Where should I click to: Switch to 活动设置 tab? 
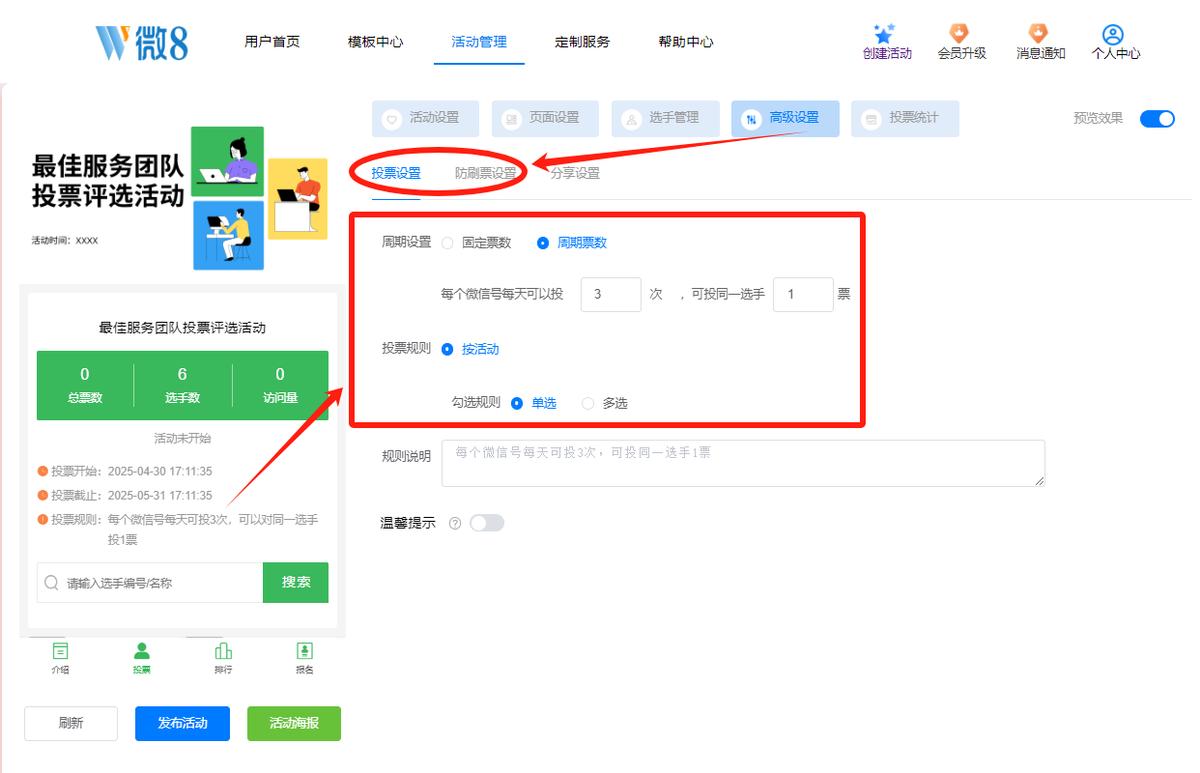[425, 118]
